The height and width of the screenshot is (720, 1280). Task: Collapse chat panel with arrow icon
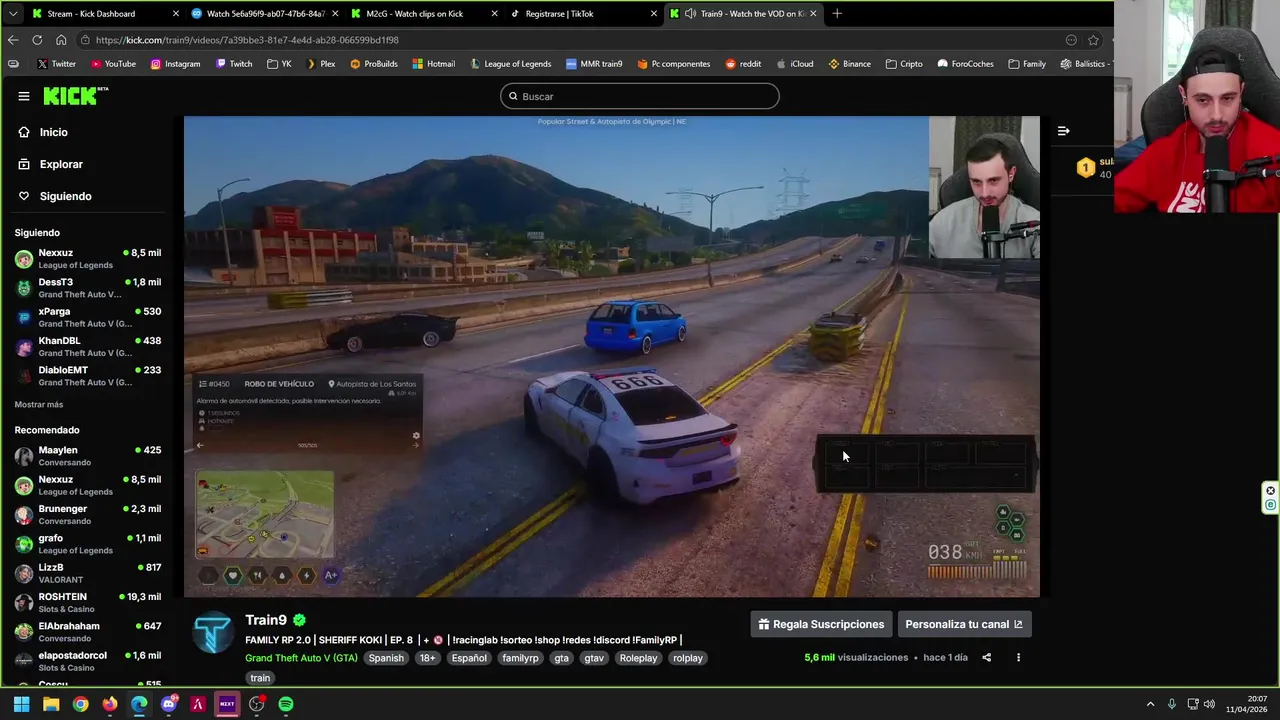tap(1063, 131)
